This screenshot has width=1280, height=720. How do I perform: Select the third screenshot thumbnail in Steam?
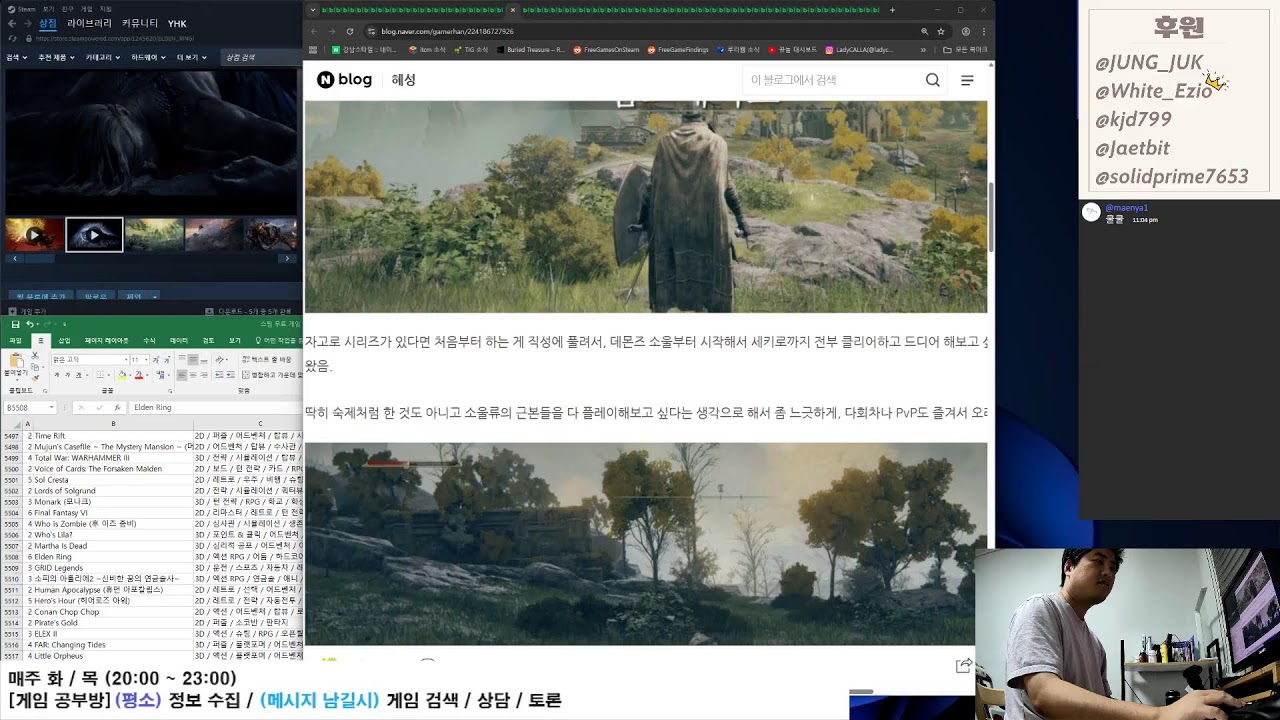coord(154,235)
